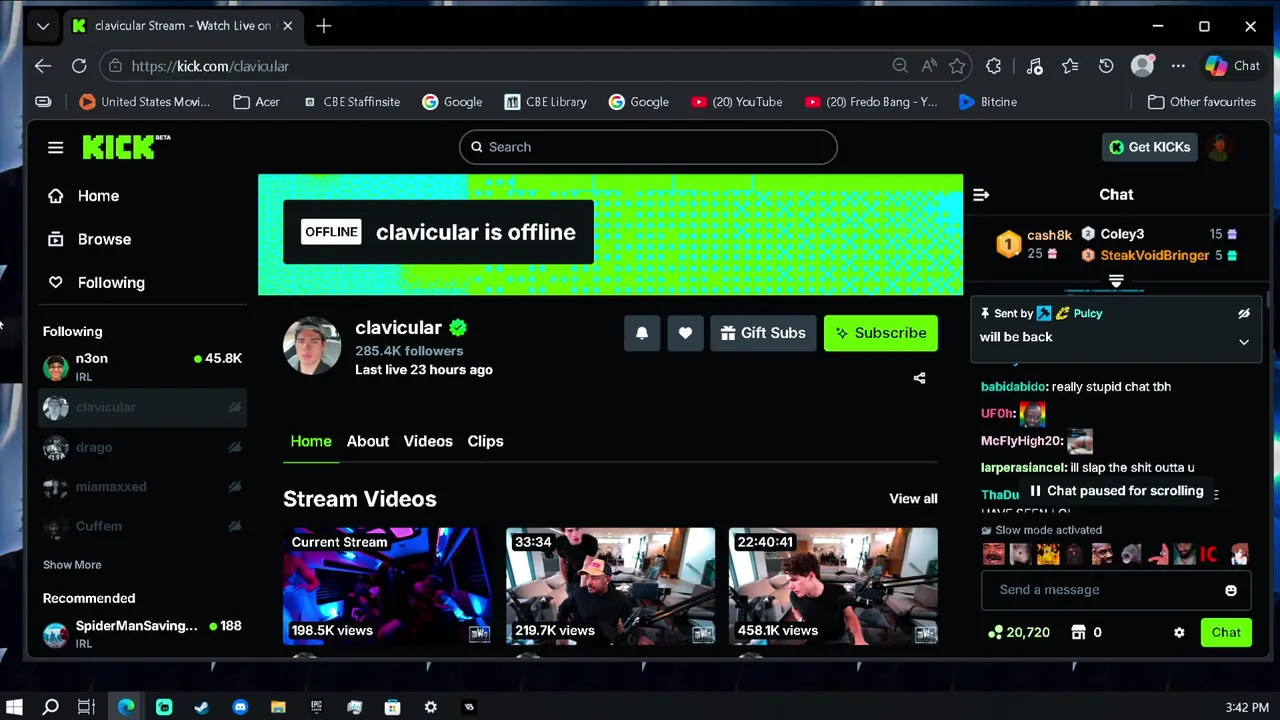Screen dimensions: 1280x720
Task: Open the CBE Library bookmark
Action: pyautogui.click(x=545, y=102)
